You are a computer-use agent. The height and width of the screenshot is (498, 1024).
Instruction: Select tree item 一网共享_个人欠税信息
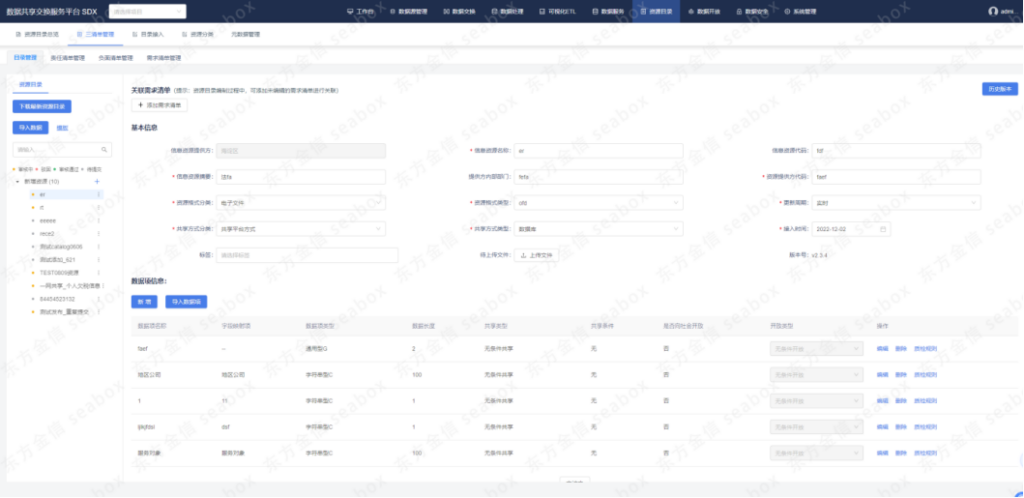point(70,285)
